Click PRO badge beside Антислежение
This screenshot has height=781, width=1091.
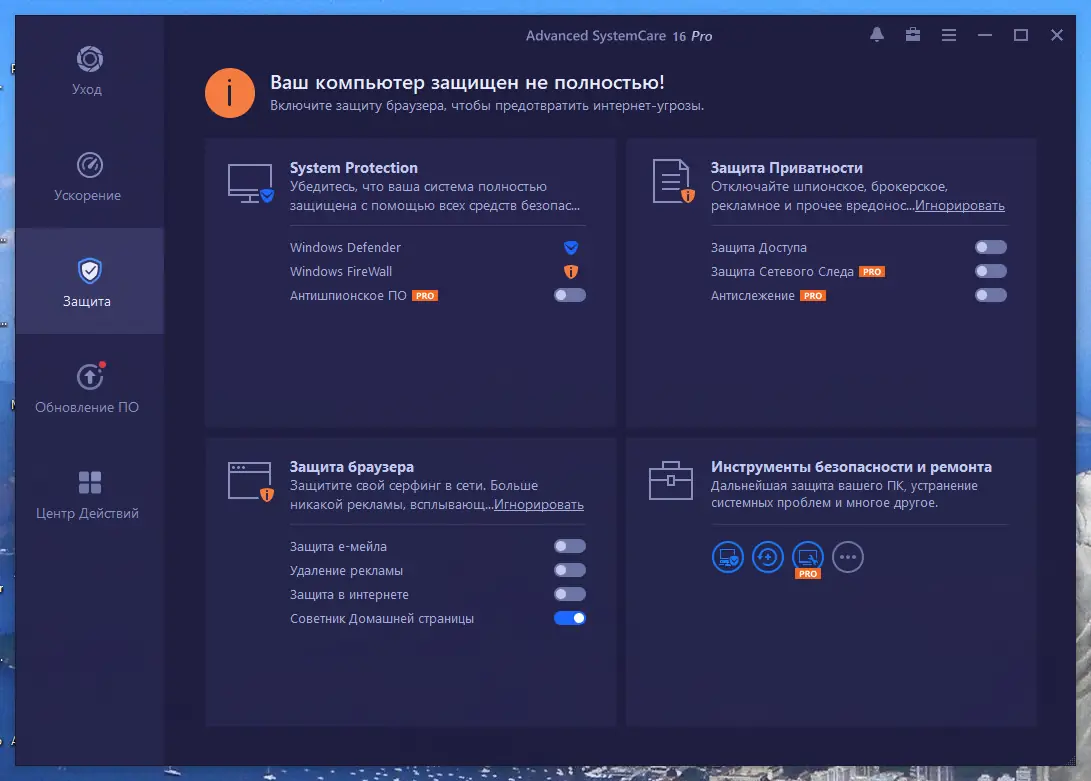tap(813, 296)
